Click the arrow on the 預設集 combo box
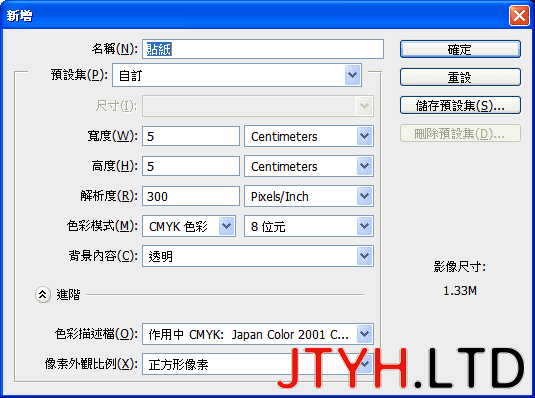The height and width of the screenshot is (398, 535). (x=352, y=75)
